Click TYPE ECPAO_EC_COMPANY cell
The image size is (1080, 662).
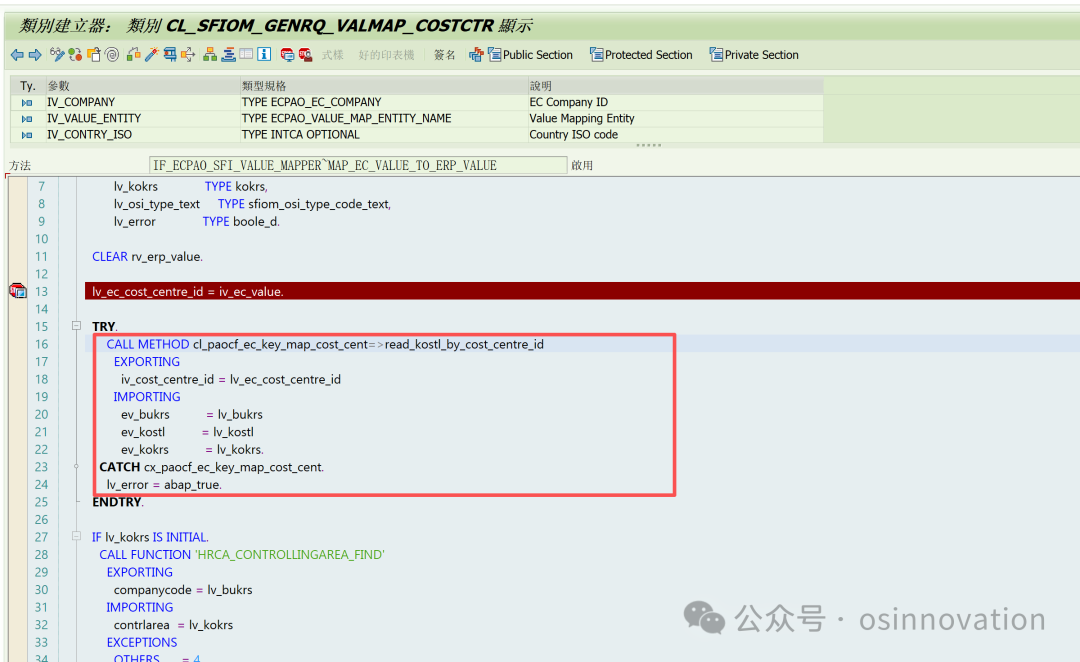click(311, 102)
